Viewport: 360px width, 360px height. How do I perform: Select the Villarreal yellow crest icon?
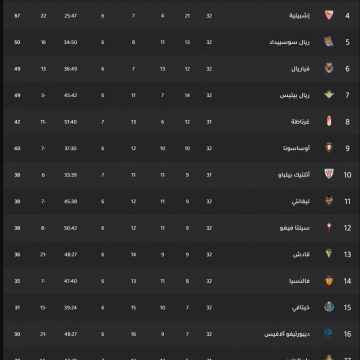(x=329, y=68)
